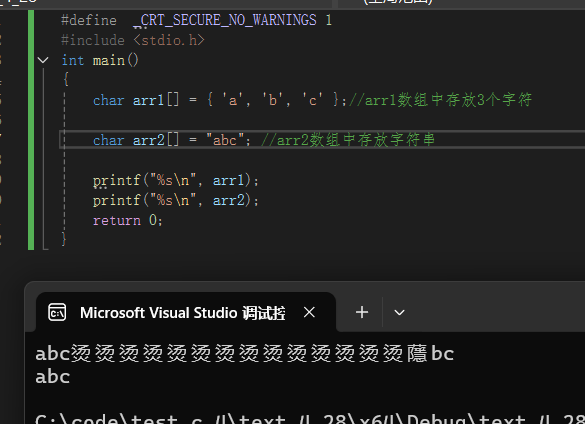
Task: Click the second console output 'abc'
Action: tap(53, 377)
